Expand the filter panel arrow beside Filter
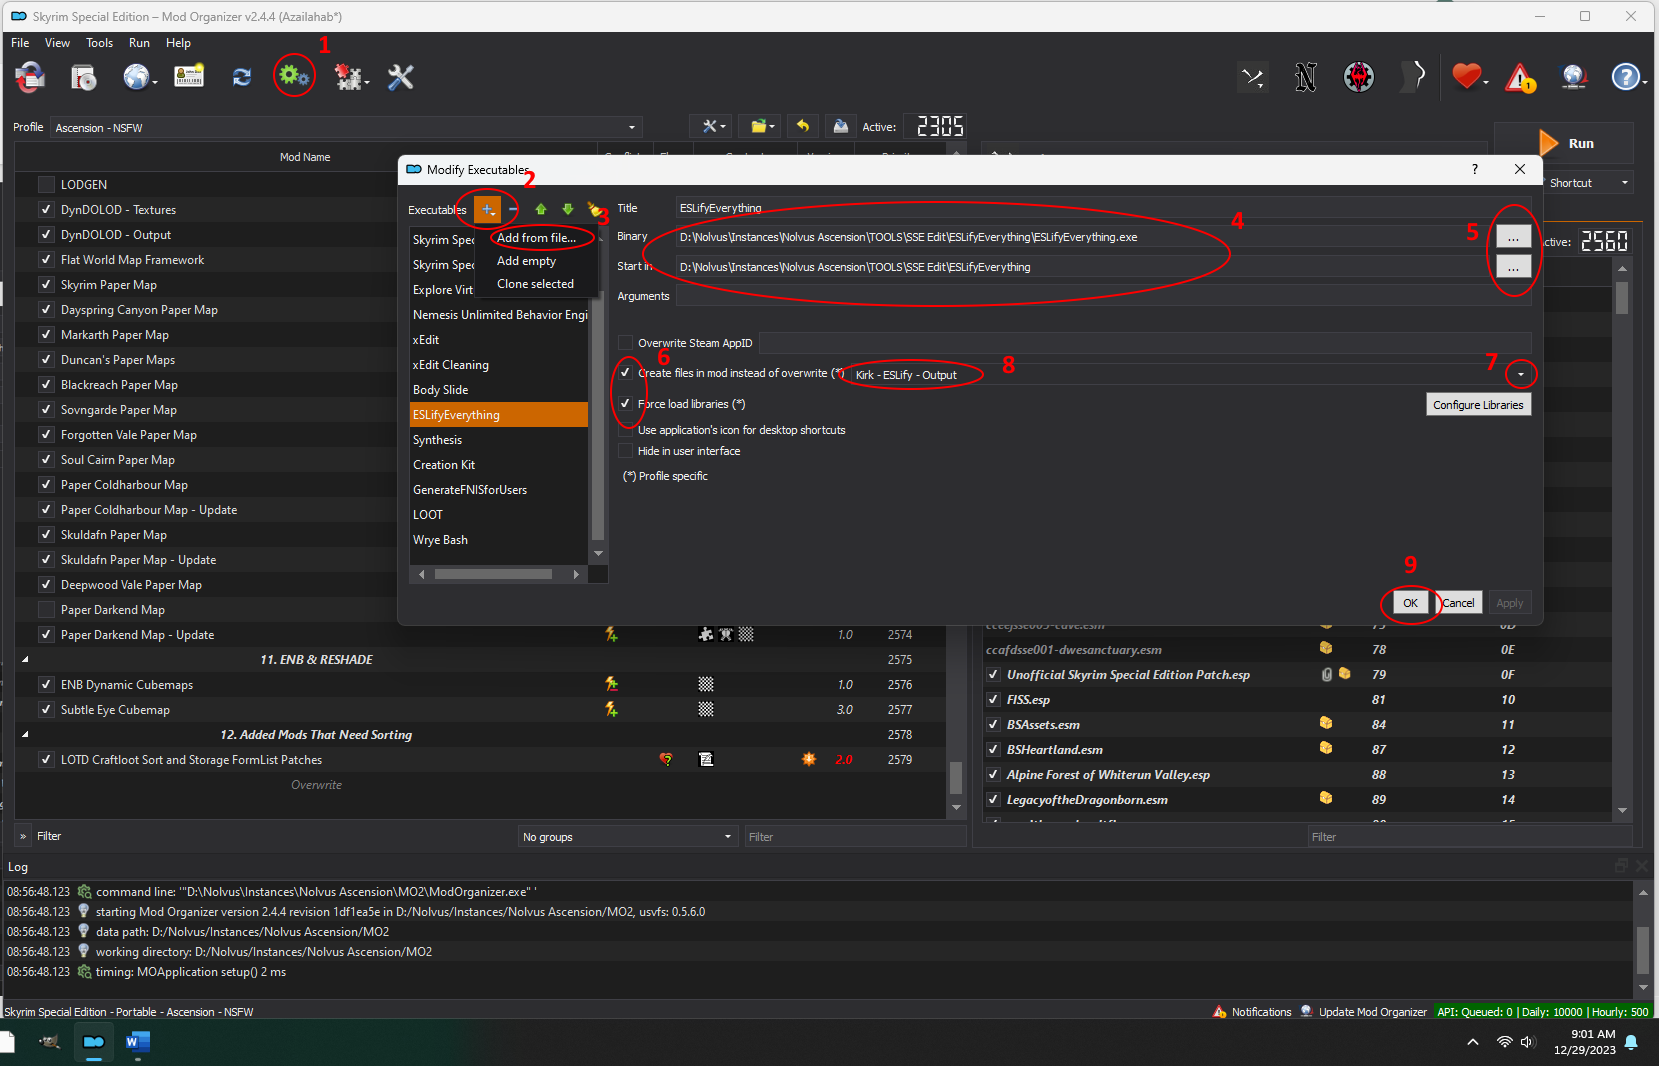1659x1066 pixels. click(x=23, y=836)
